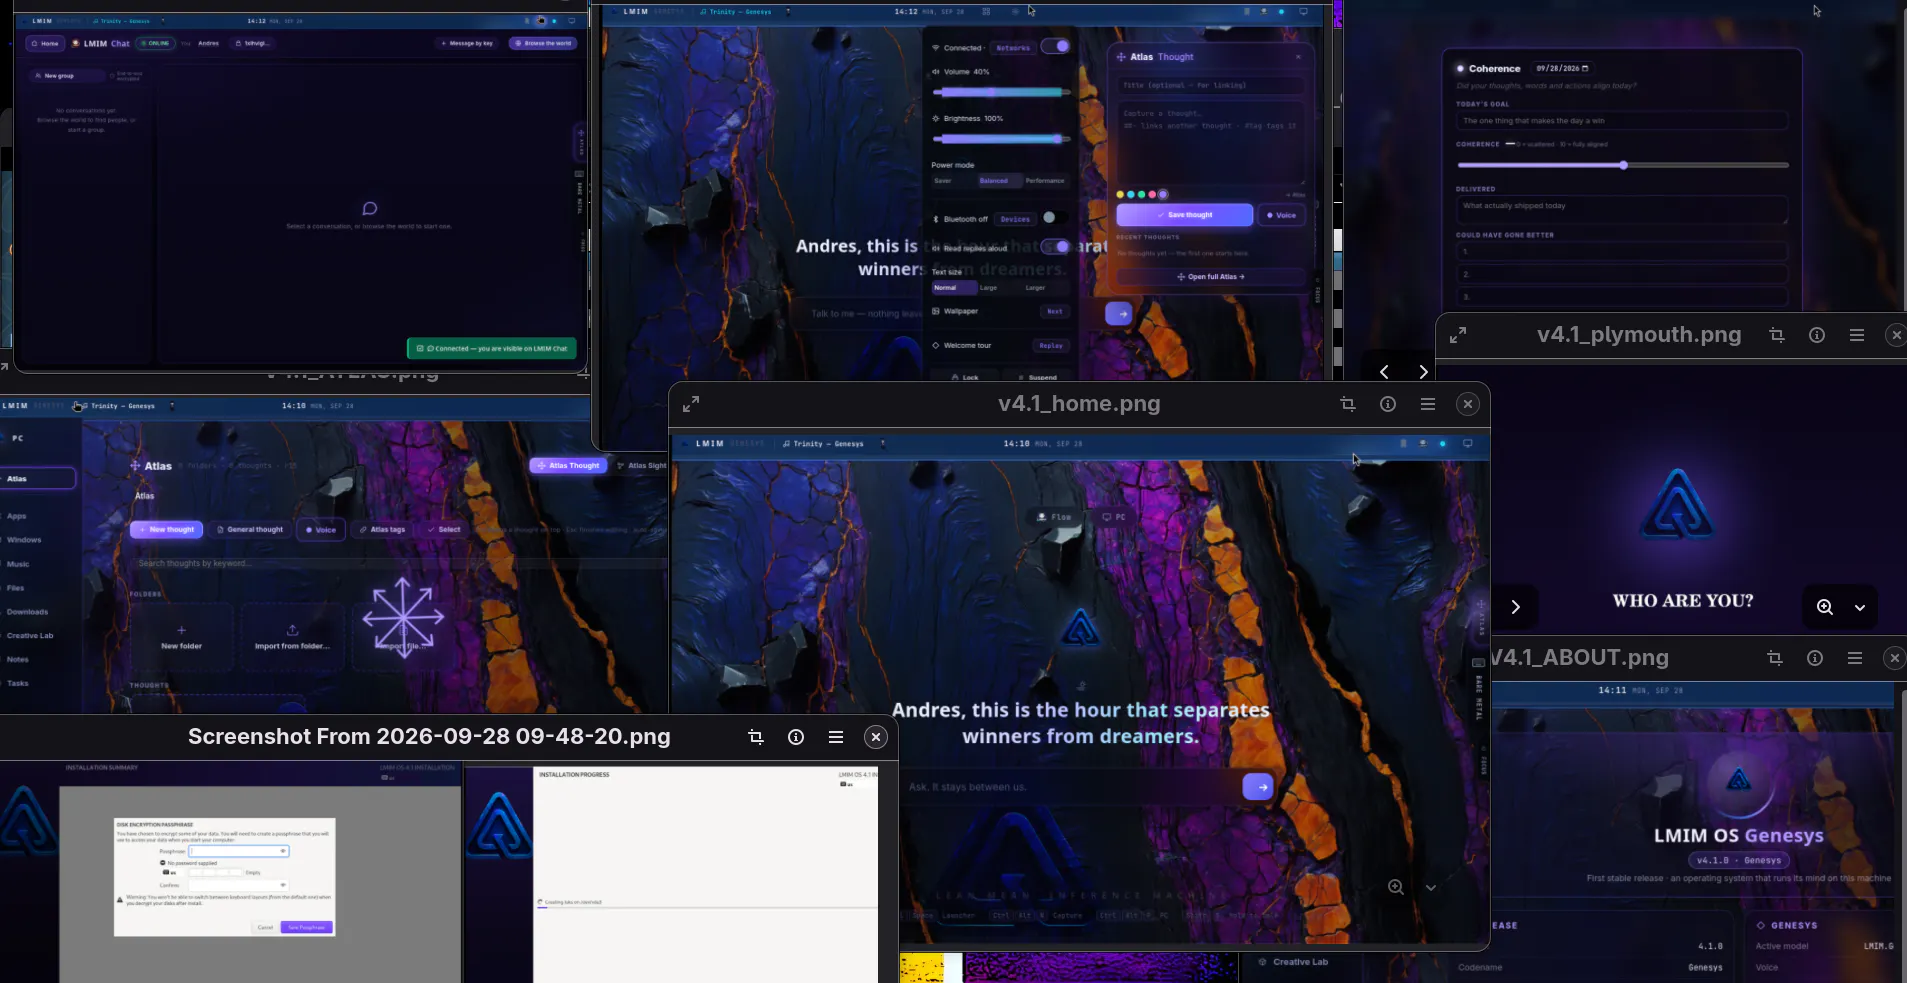The image size is (1907, 983).
Task: Click crop/rotate icon in V4.1_ABOUT.png header
Action: click(1775, 658)
